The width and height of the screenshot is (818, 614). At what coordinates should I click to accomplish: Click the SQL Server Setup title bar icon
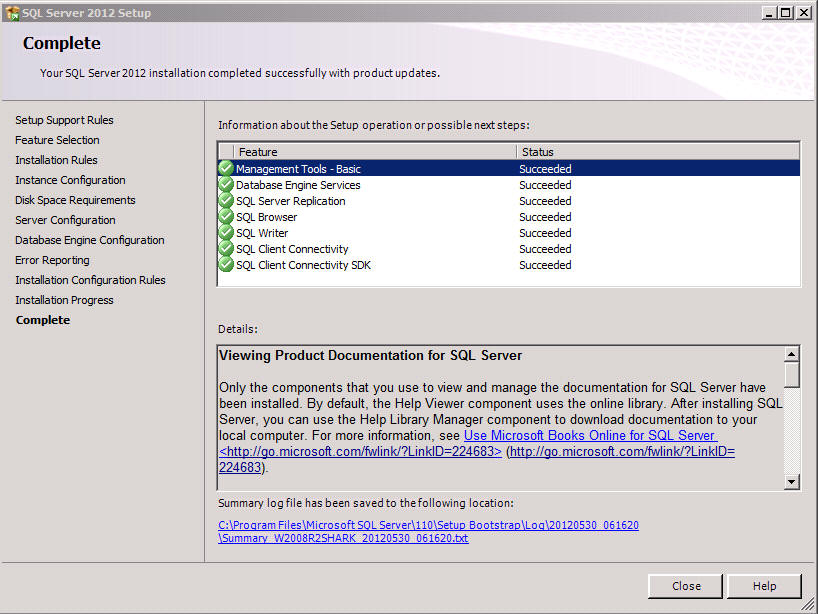point(12,13)
